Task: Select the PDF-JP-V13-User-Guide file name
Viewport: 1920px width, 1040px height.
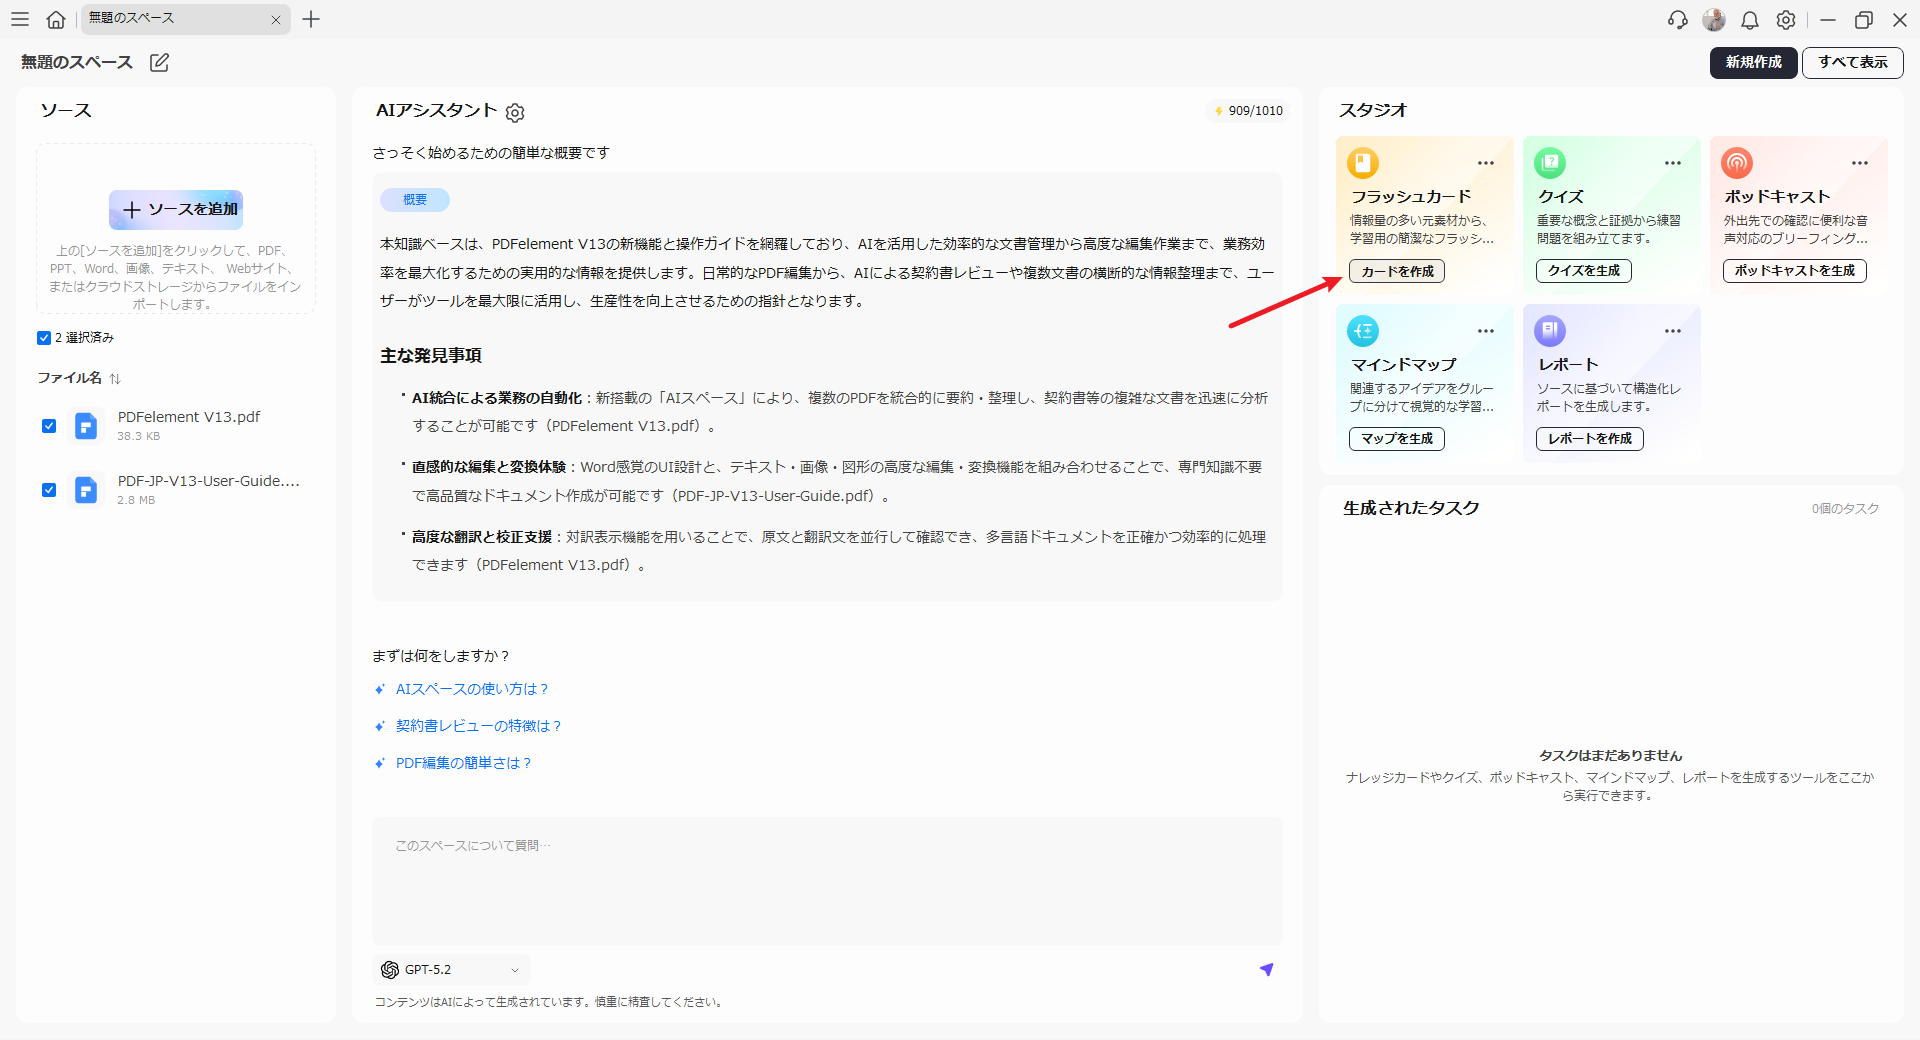Action: click(x=209, y=481)
